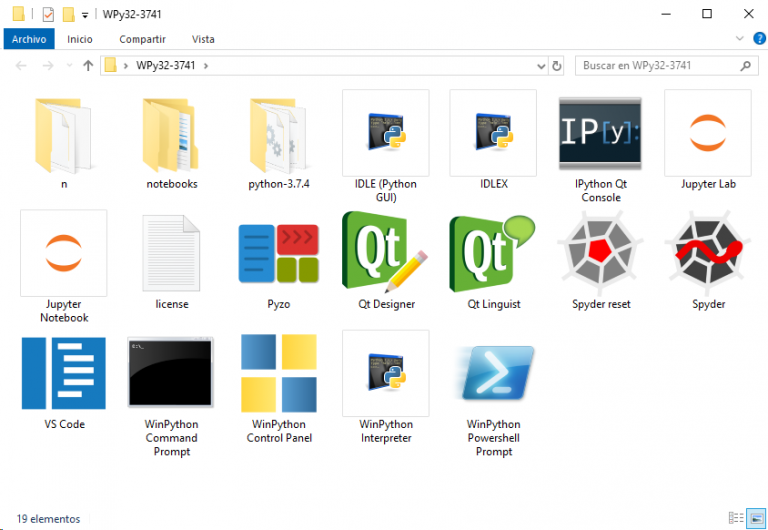Select the folder named n
The image size is (768, 530).
click(64, 135)
